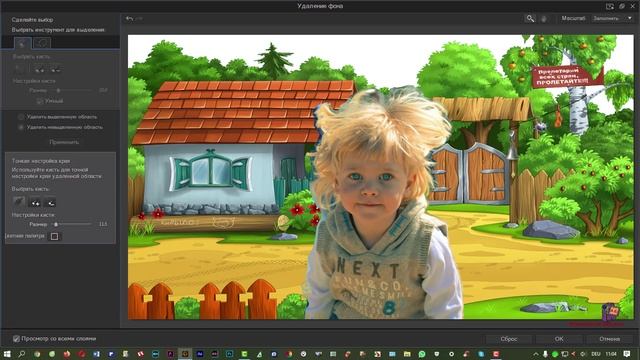Screen dimensions: 640x360
Task: Choose the add-to-selection brush under the first Выбрать кисть
Action: (x=39, y=69)
